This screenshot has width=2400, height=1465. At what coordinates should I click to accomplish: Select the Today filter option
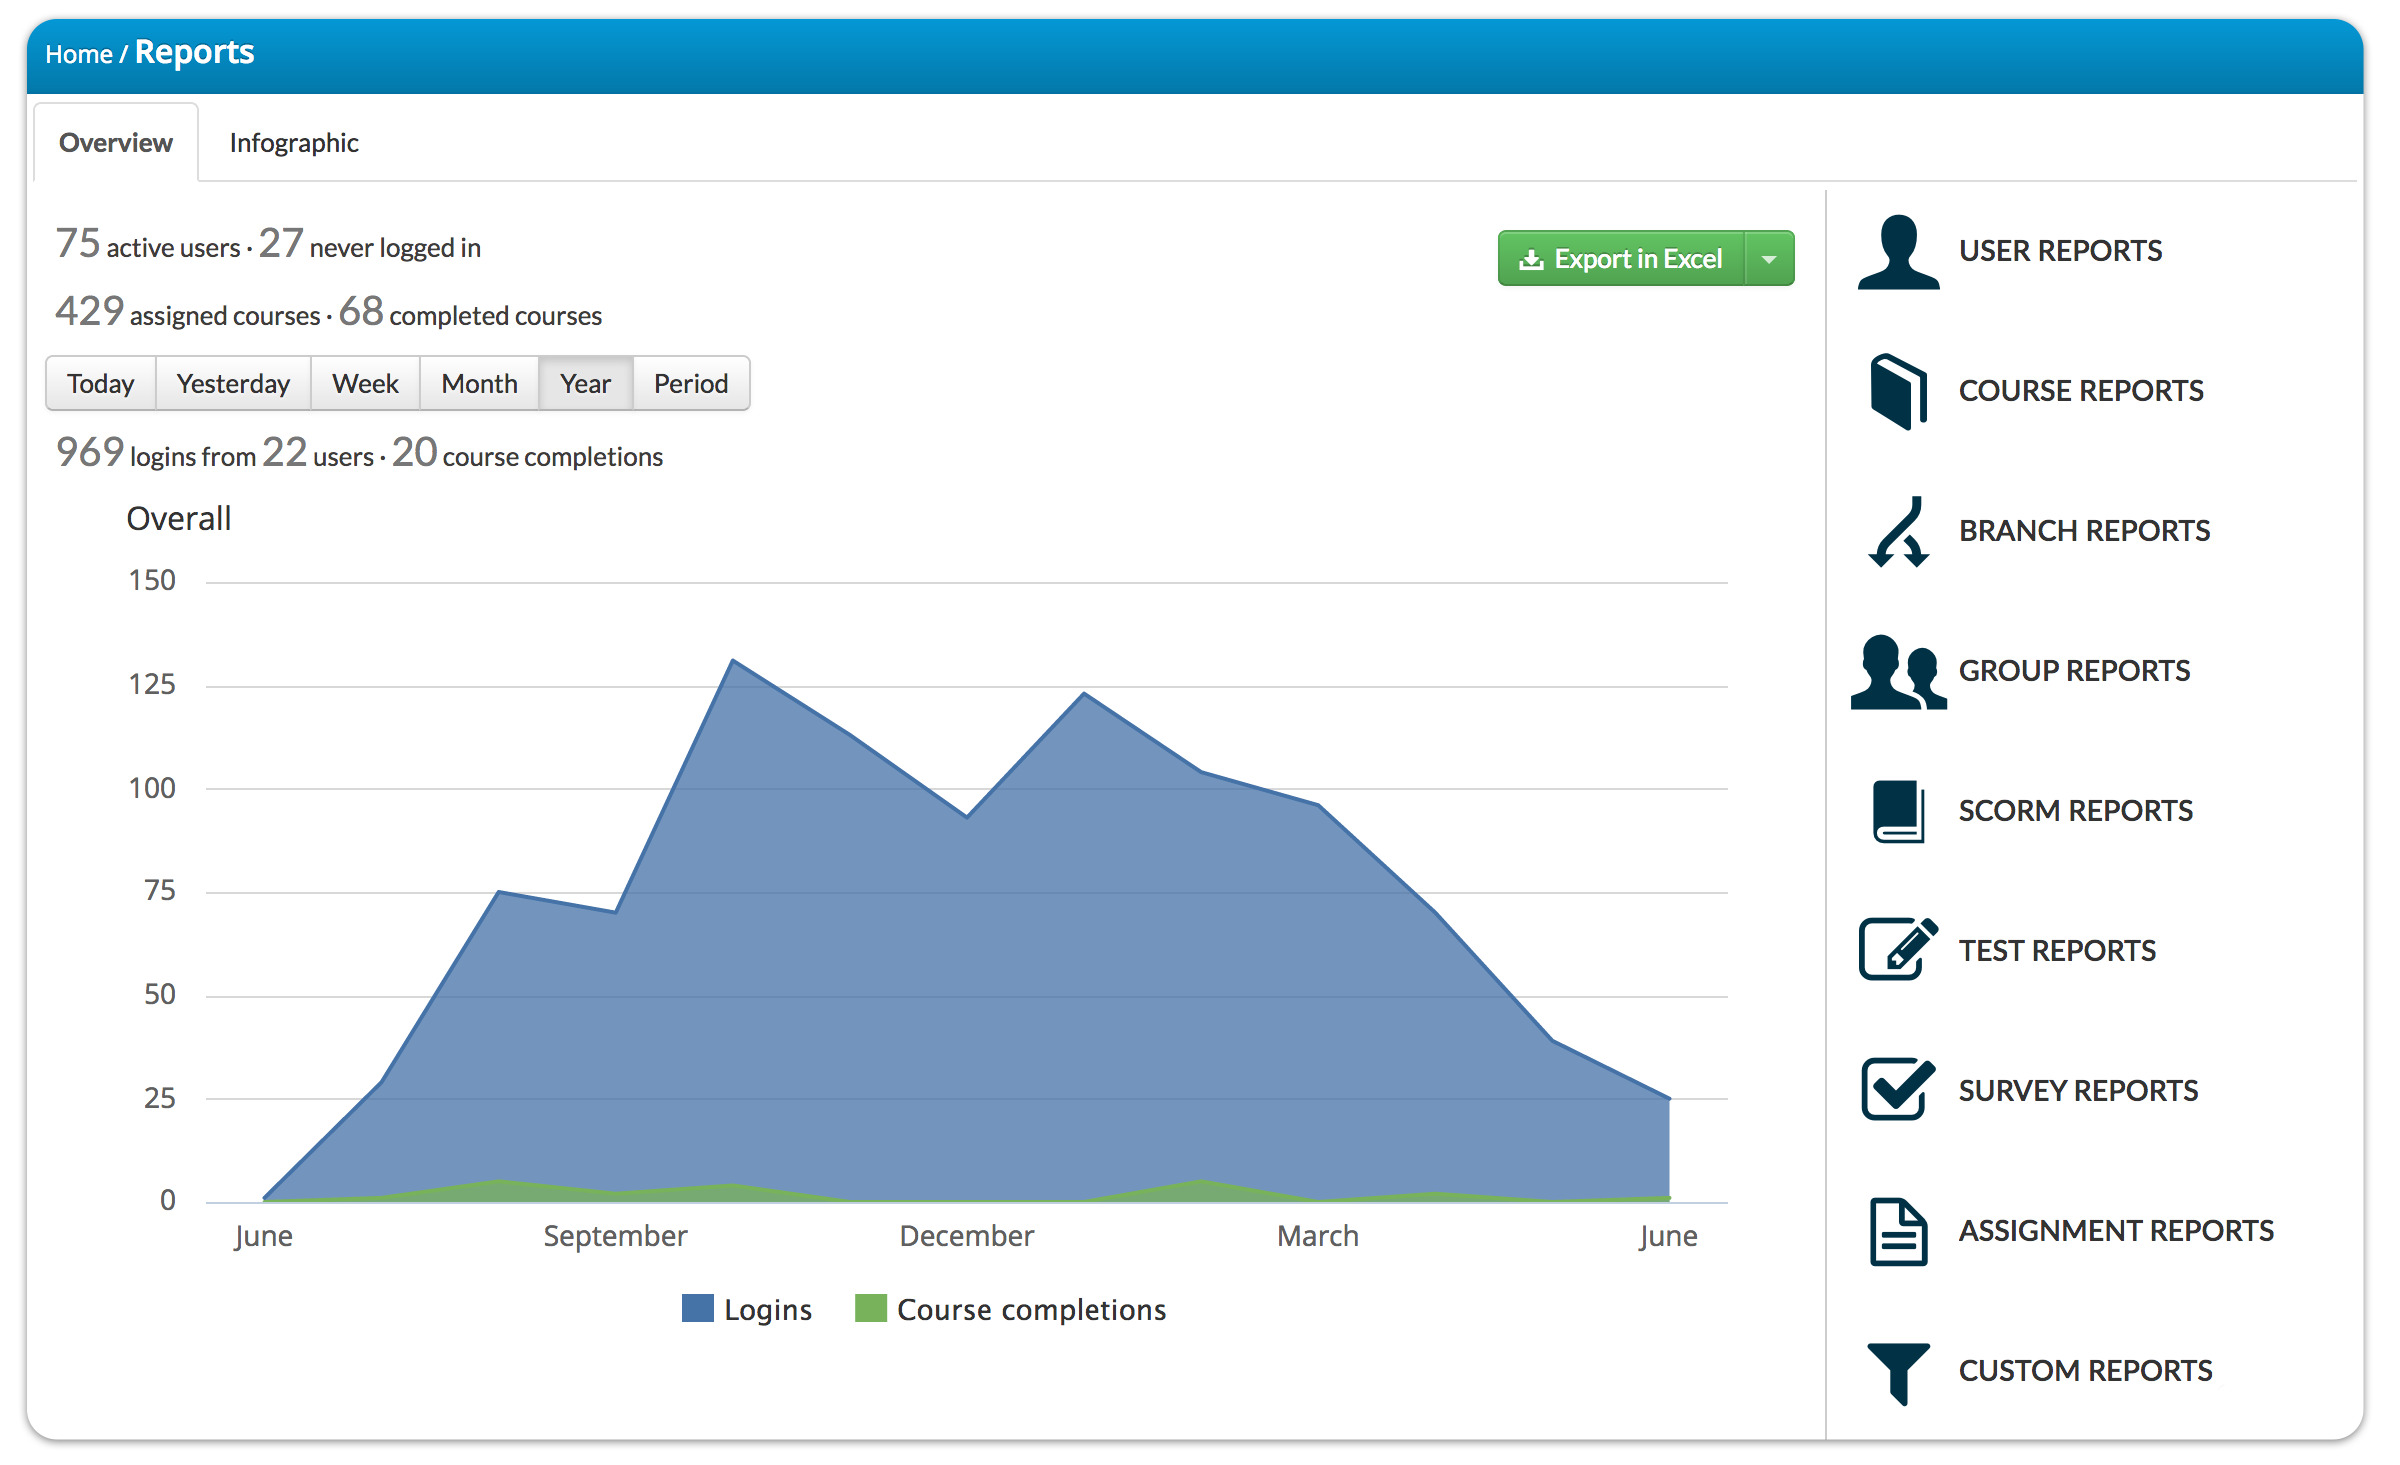100,383
